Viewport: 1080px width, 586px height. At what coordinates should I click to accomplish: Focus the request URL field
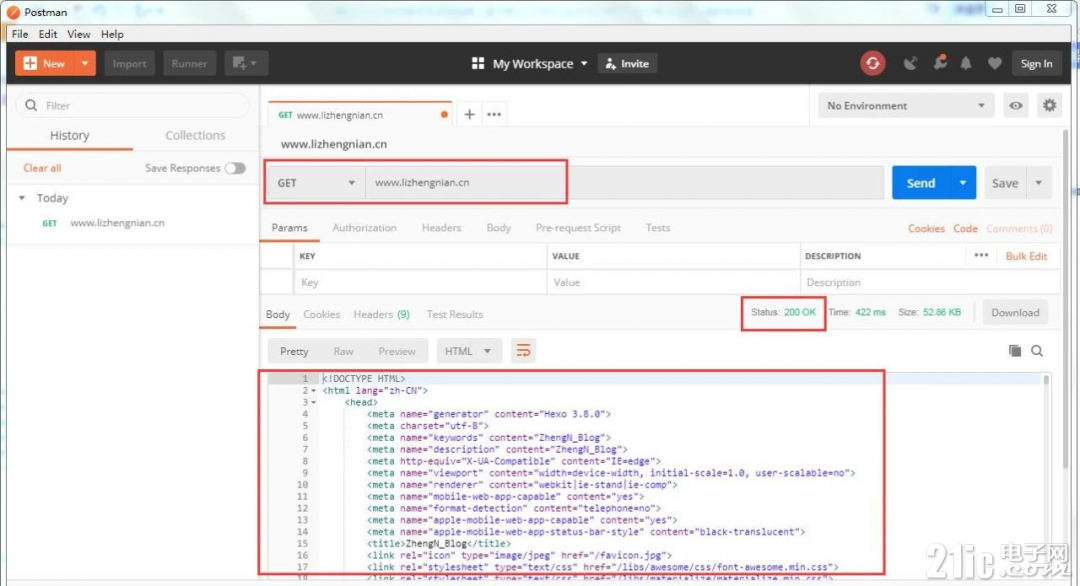(624, 182)
